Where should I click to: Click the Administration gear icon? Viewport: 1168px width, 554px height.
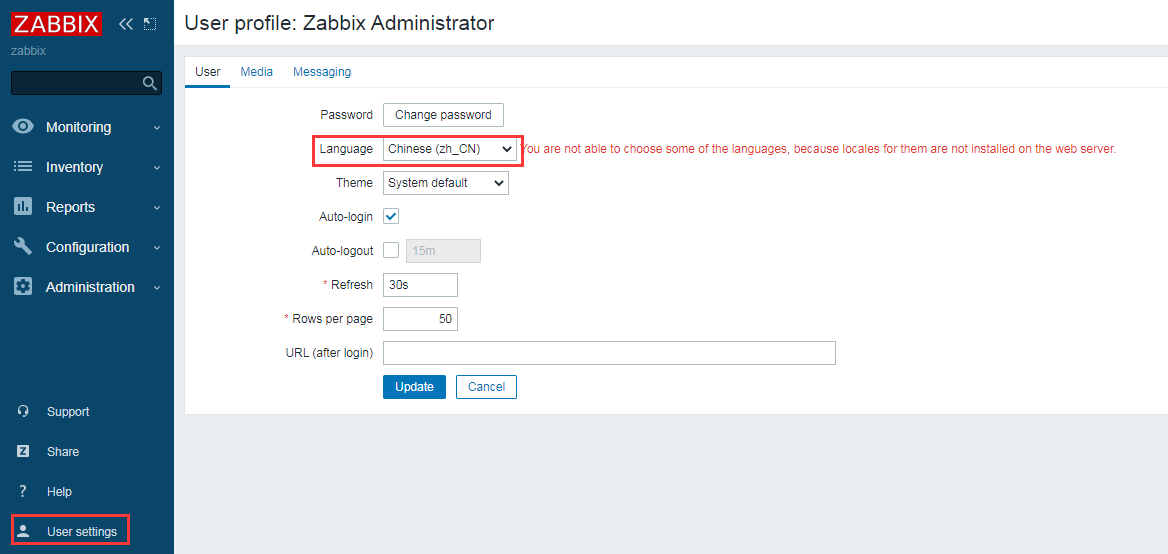(23, 287)
